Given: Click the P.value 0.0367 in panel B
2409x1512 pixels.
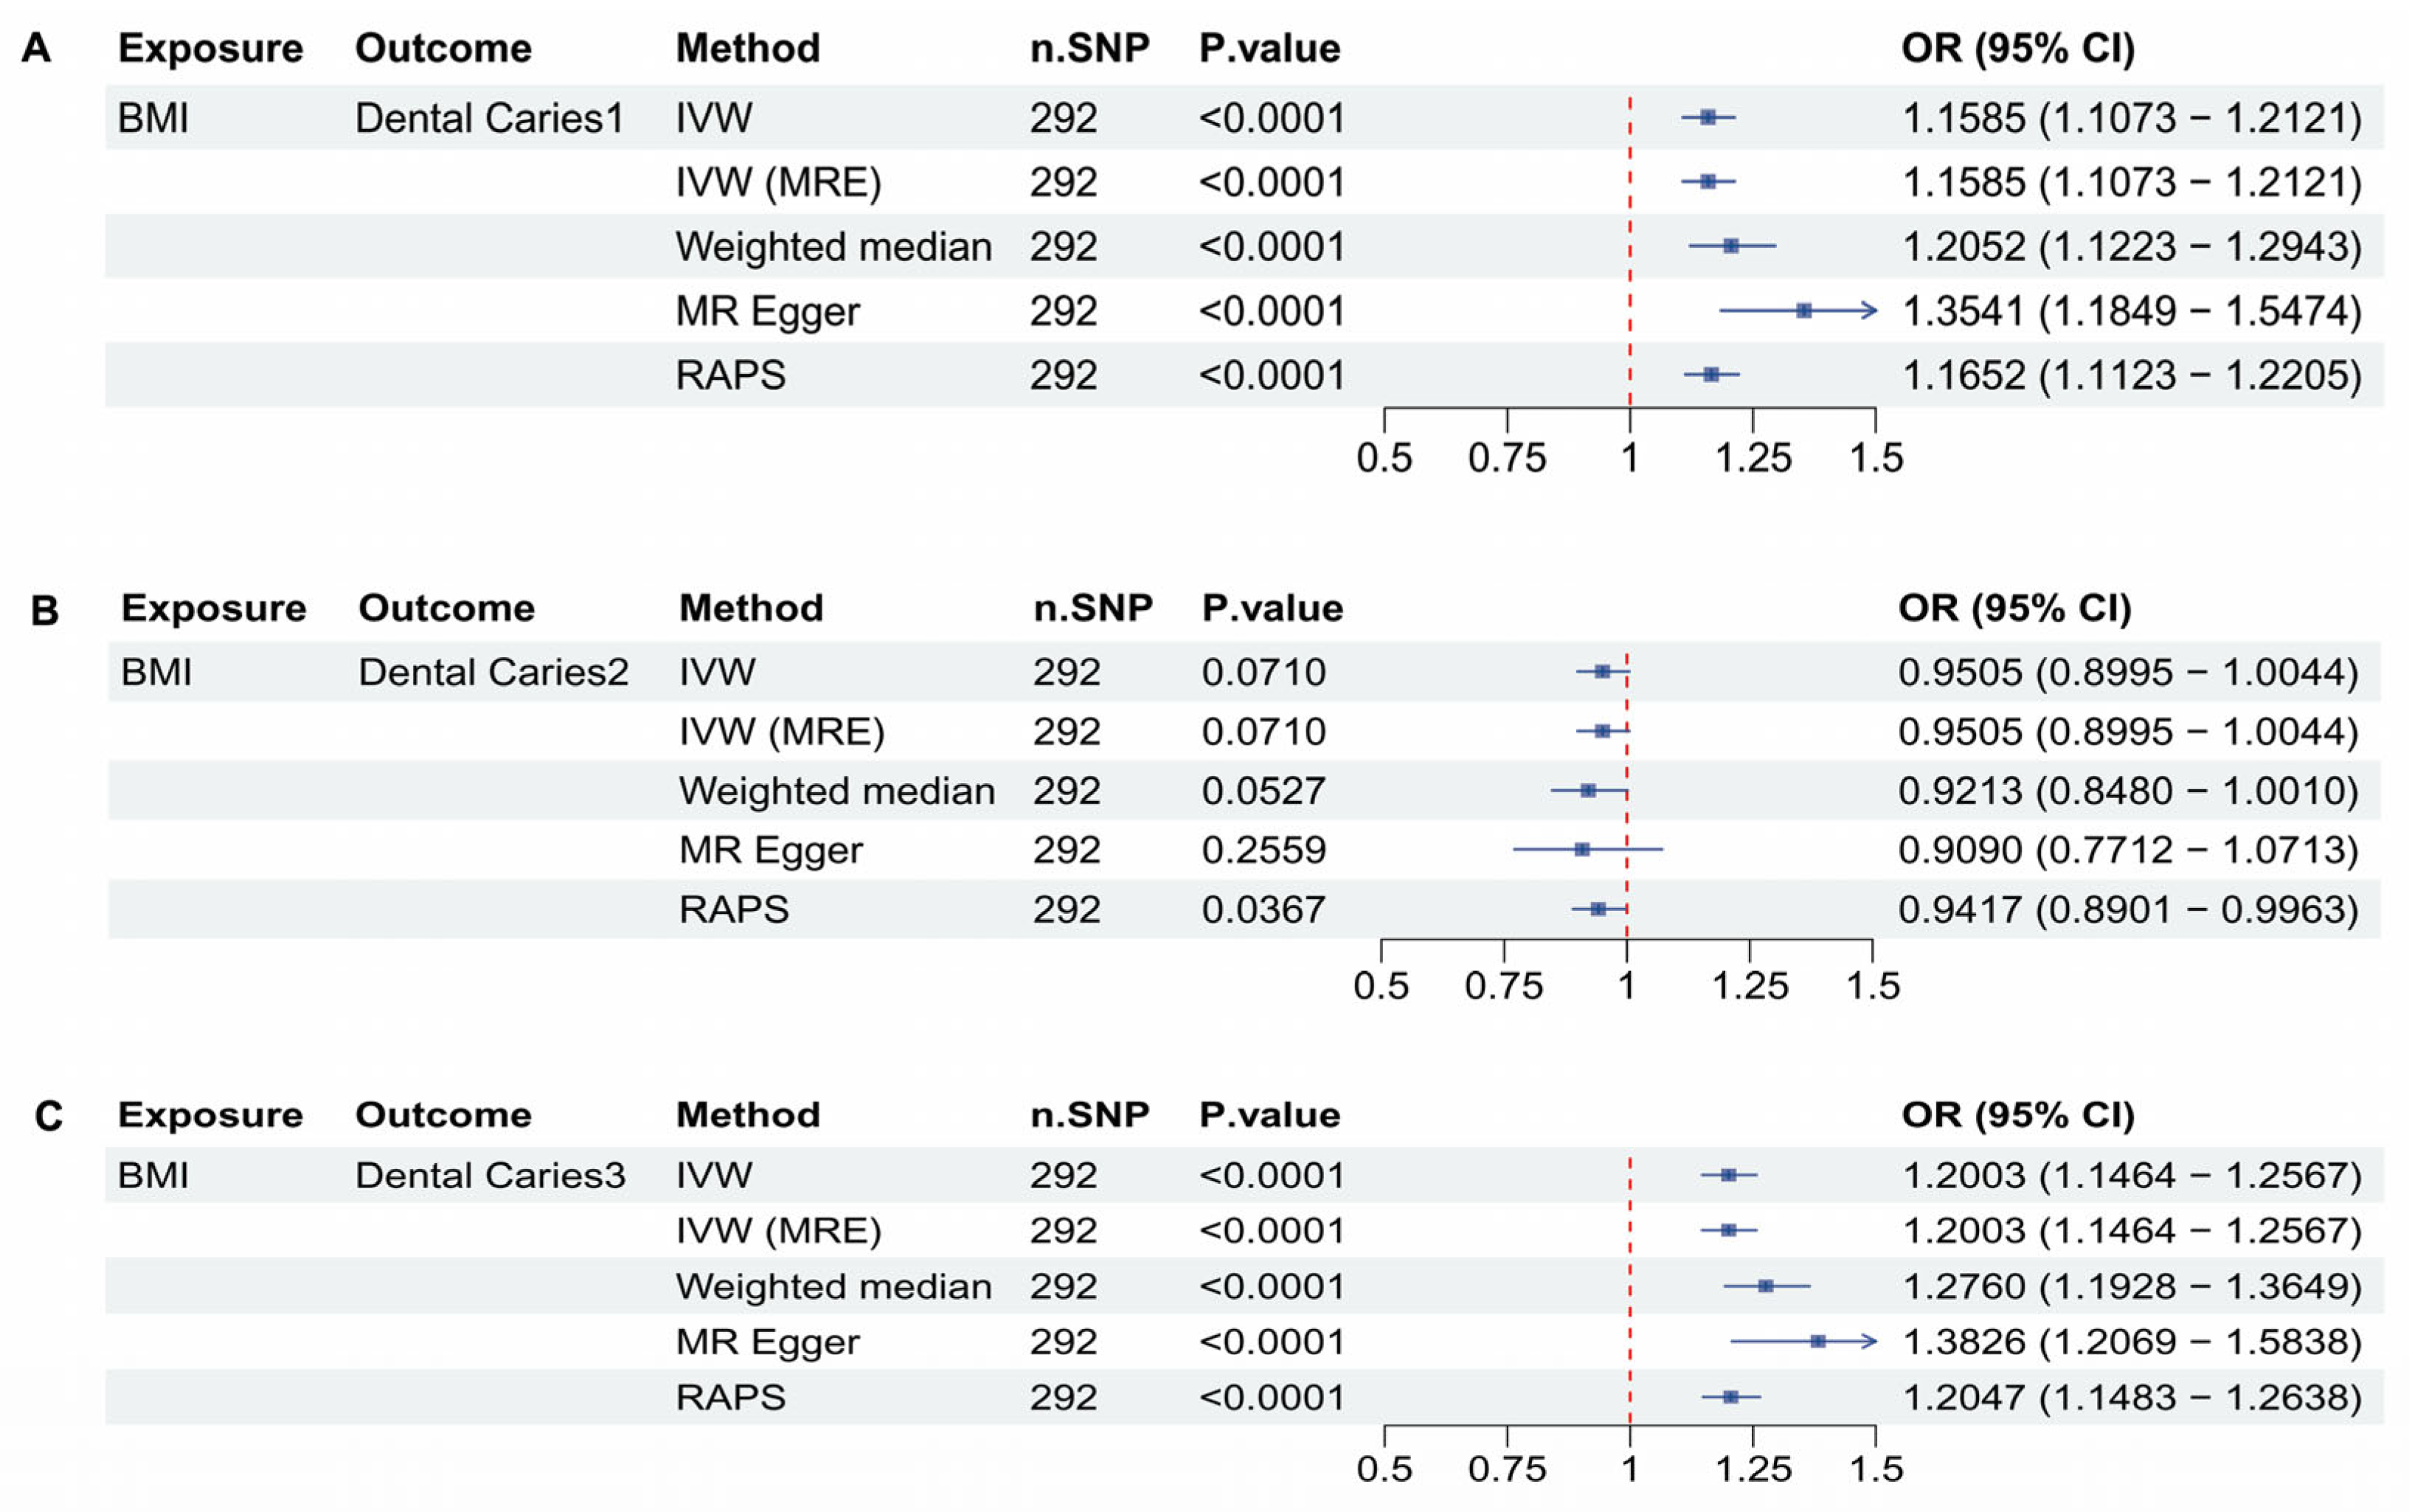Looking at the screenshot, I should pyautogui.click(x=1263, y=909).
